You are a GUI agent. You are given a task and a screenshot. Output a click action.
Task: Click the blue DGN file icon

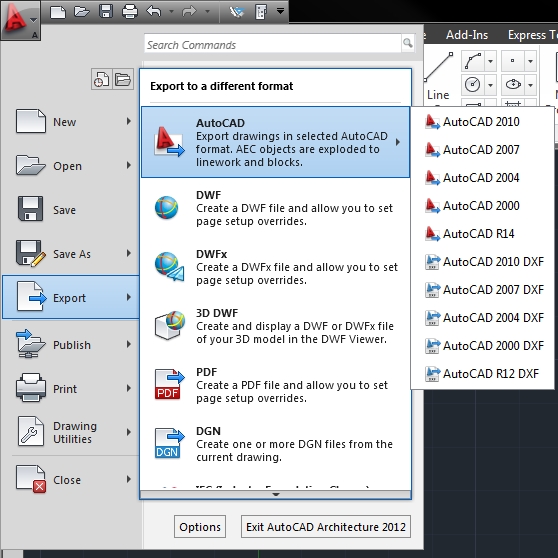pyautogui.click(x=169, y=443)
